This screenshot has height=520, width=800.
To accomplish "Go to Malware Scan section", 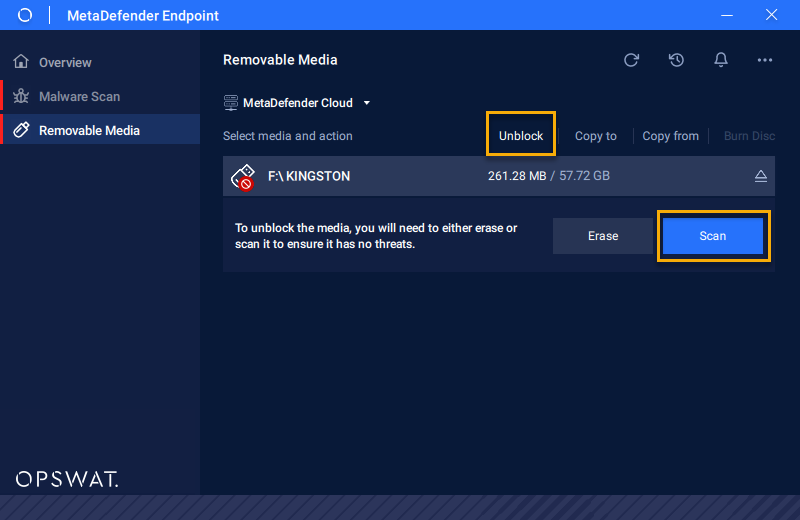I will click(x=101, y=96).
